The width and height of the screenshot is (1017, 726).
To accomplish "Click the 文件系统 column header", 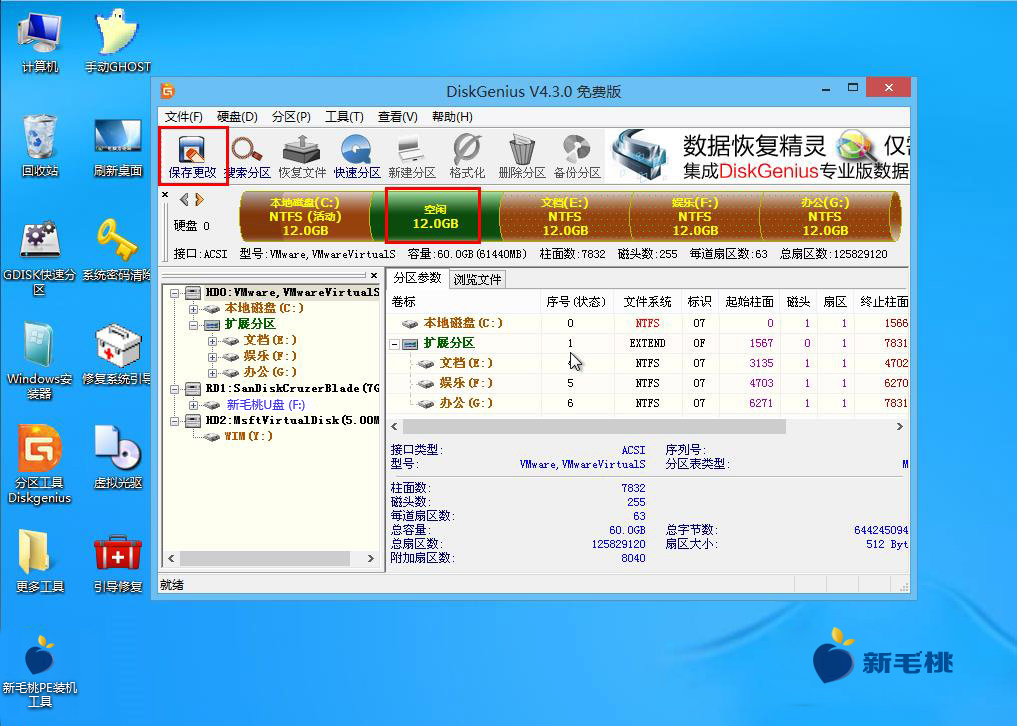I will click(x=647, y=302).
